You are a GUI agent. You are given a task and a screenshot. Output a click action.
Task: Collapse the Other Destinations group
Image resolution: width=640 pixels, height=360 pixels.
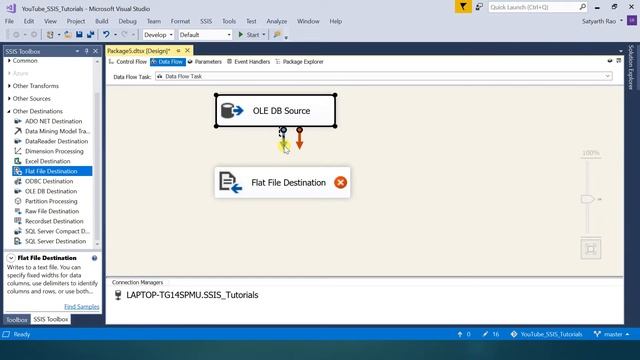point(9,111)
